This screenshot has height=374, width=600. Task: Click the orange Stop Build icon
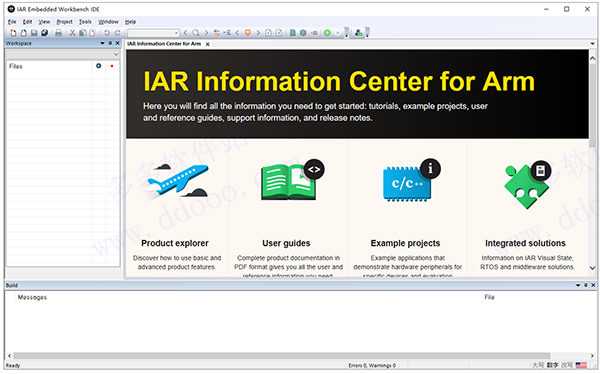(x=314, y=33)
